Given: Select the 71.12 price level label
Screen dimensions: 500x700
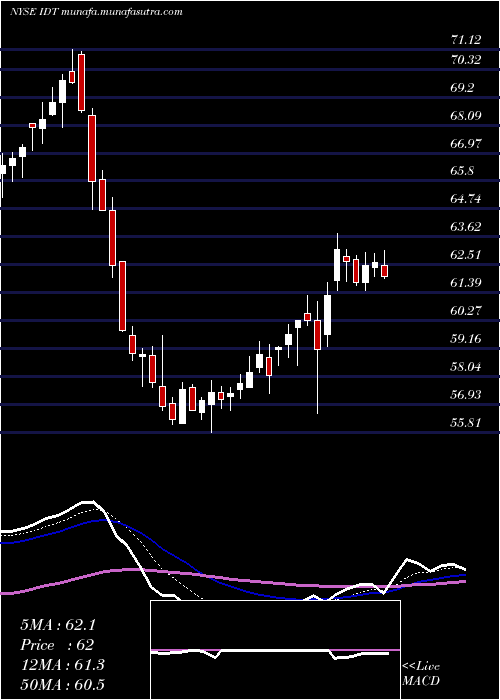Looking at the screenshot, I should pyautogui.click(x=466, y=40).
